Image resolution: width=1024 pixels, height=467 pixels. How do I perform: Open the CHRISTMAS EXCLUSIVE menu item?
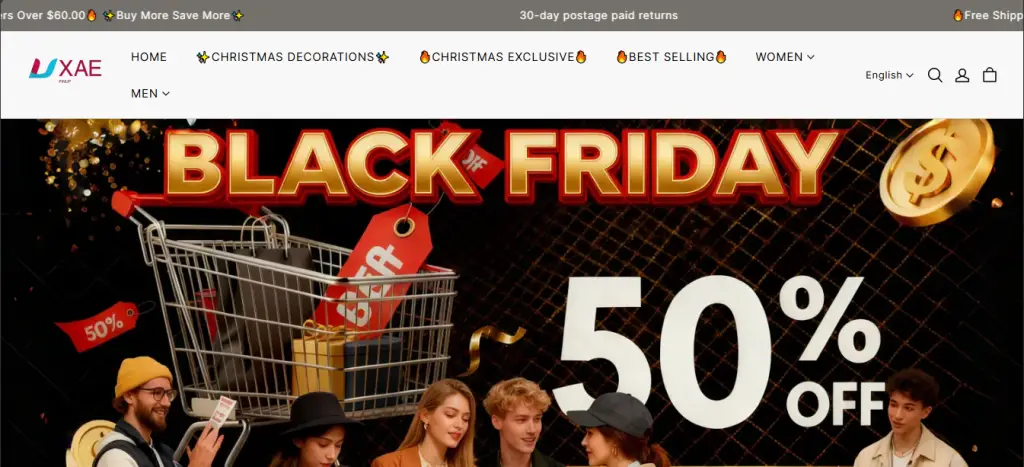503,57
